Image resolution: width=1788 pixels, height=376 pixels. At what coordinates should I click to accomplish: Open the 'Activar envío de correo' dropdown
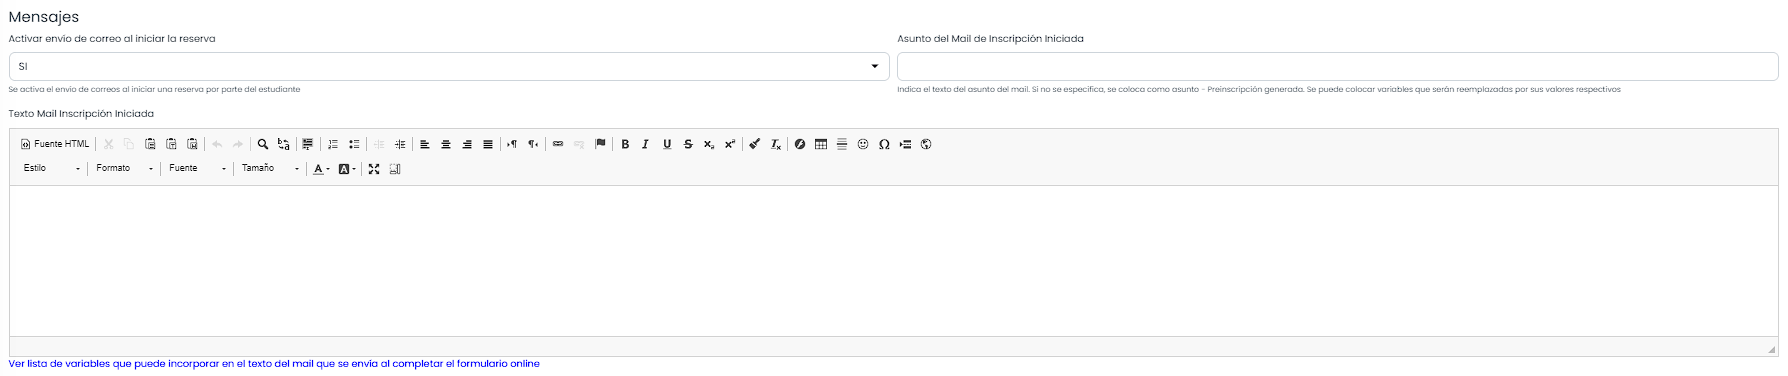coord(449,66)
